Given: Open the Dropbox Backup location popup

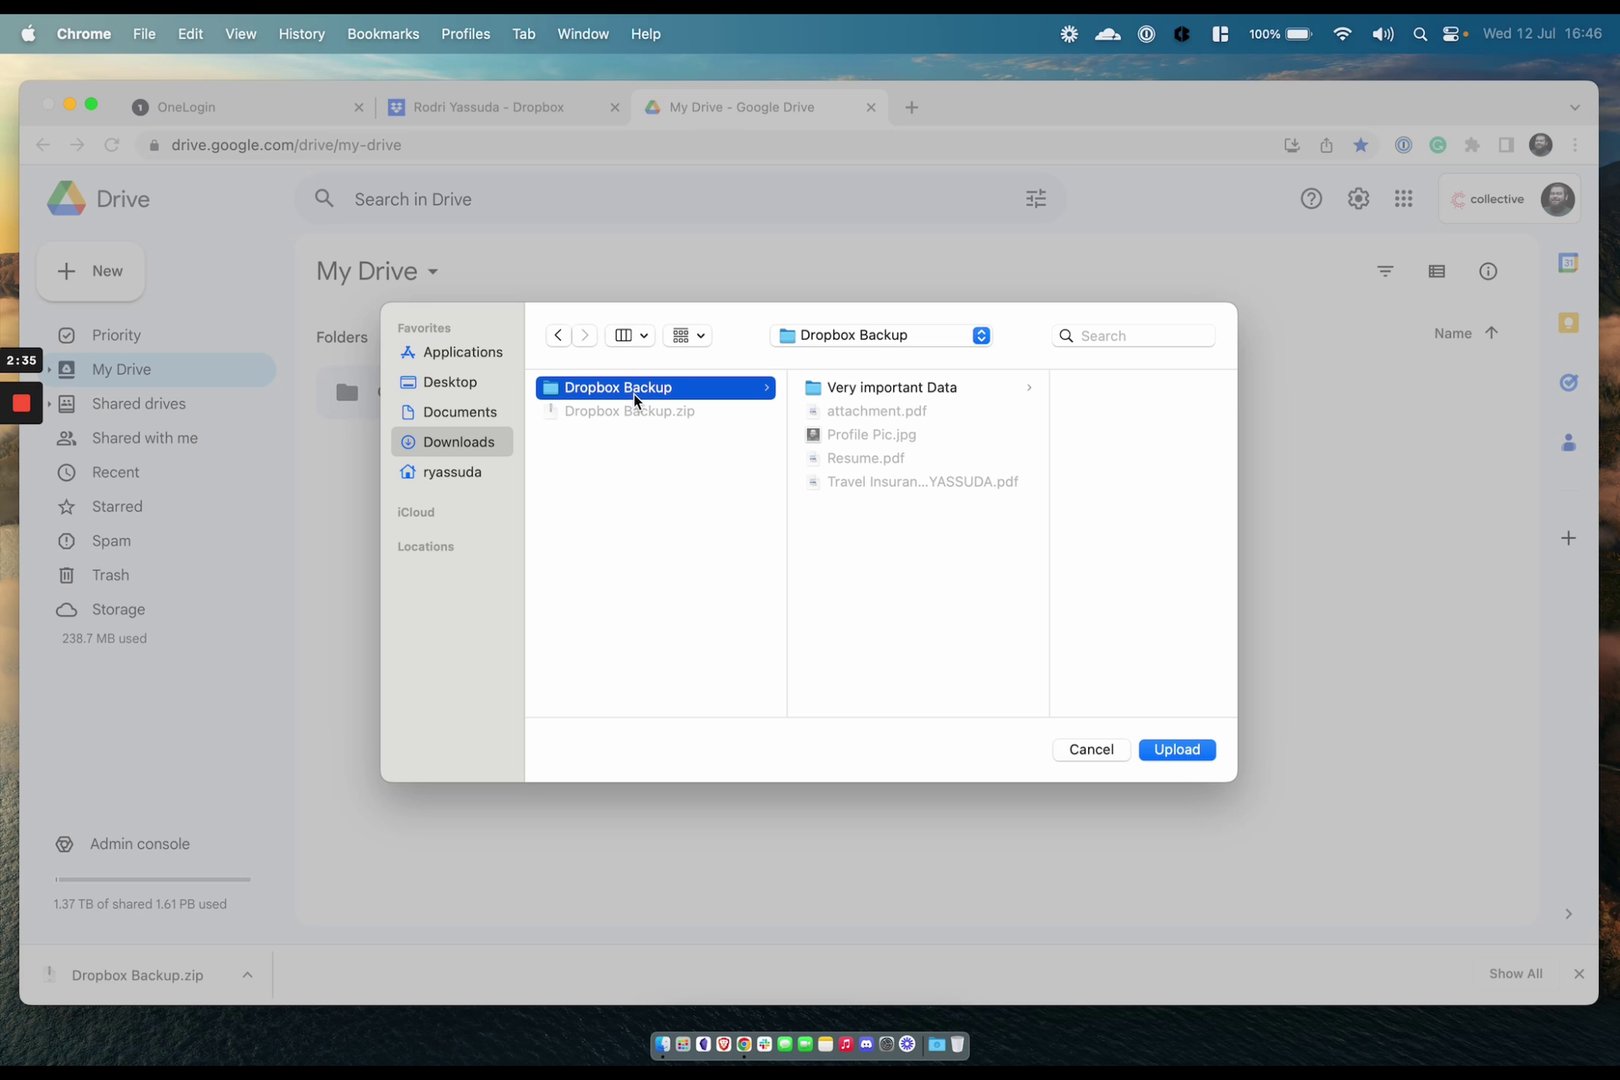Looking at the screenshot, I should (881, 335).
